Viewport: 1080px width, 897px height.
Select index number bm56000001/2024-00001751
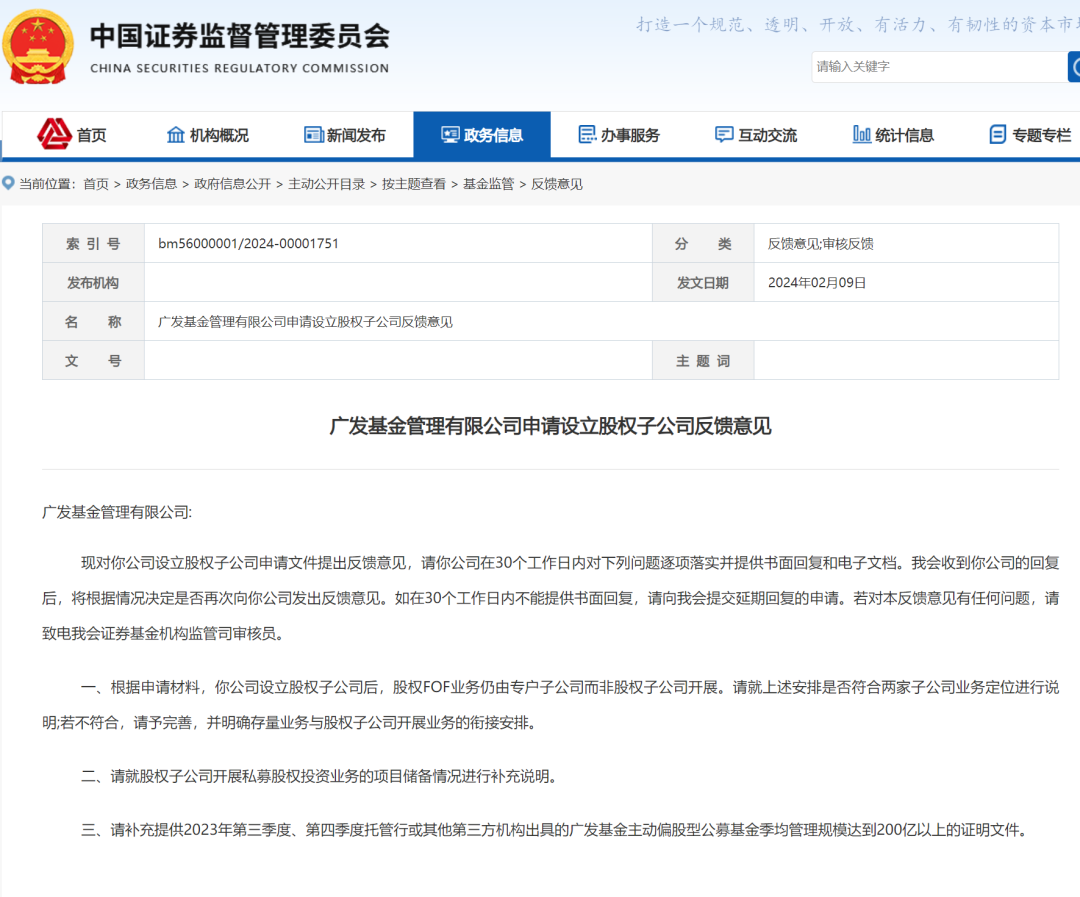coord(249,243)
